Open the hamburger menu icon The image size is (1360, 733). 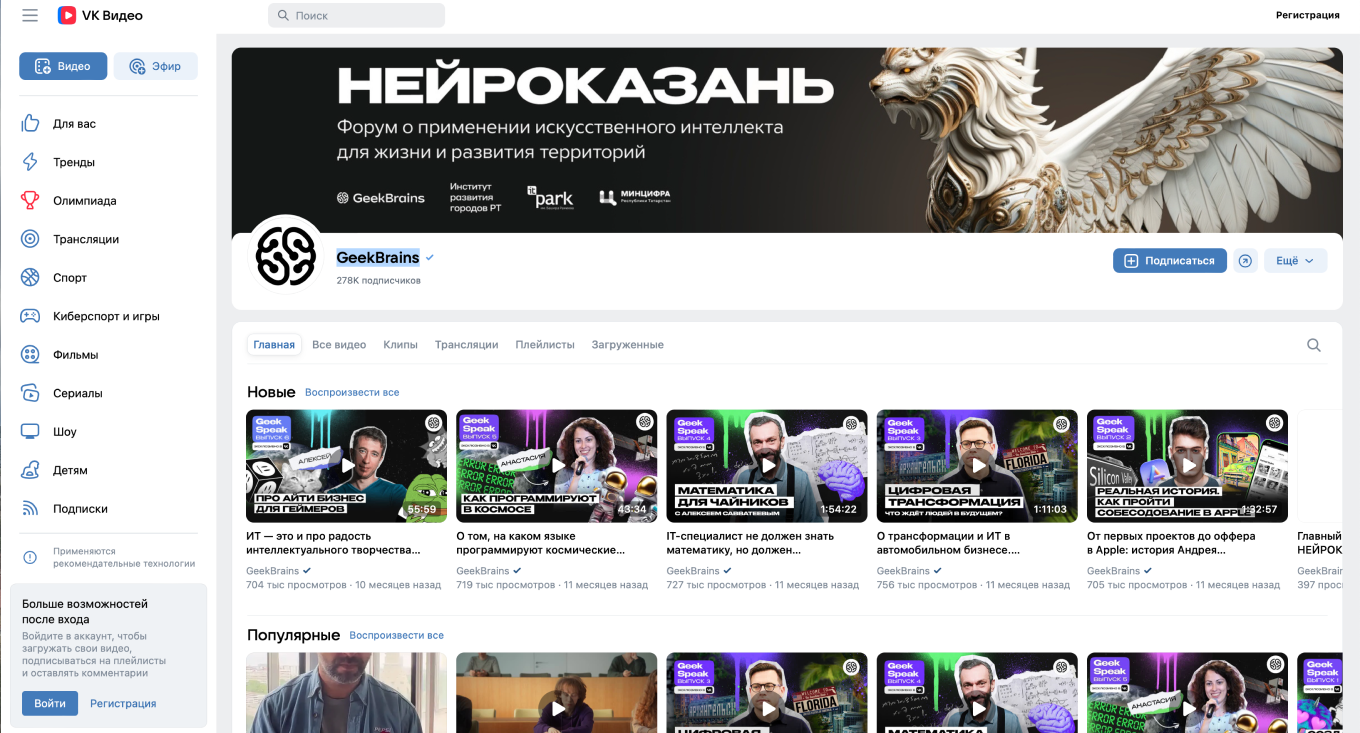point(30,15)
